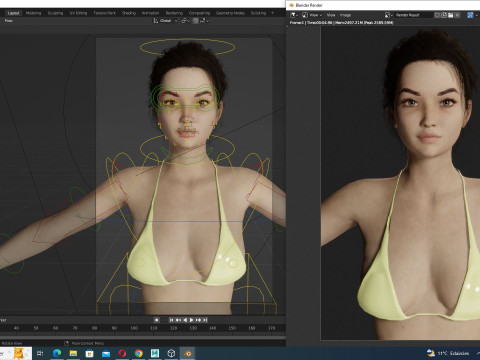The height and width of the screenshot is (360, 480).
Task: Open the weather widget showing 11°C
Action: 448,353
